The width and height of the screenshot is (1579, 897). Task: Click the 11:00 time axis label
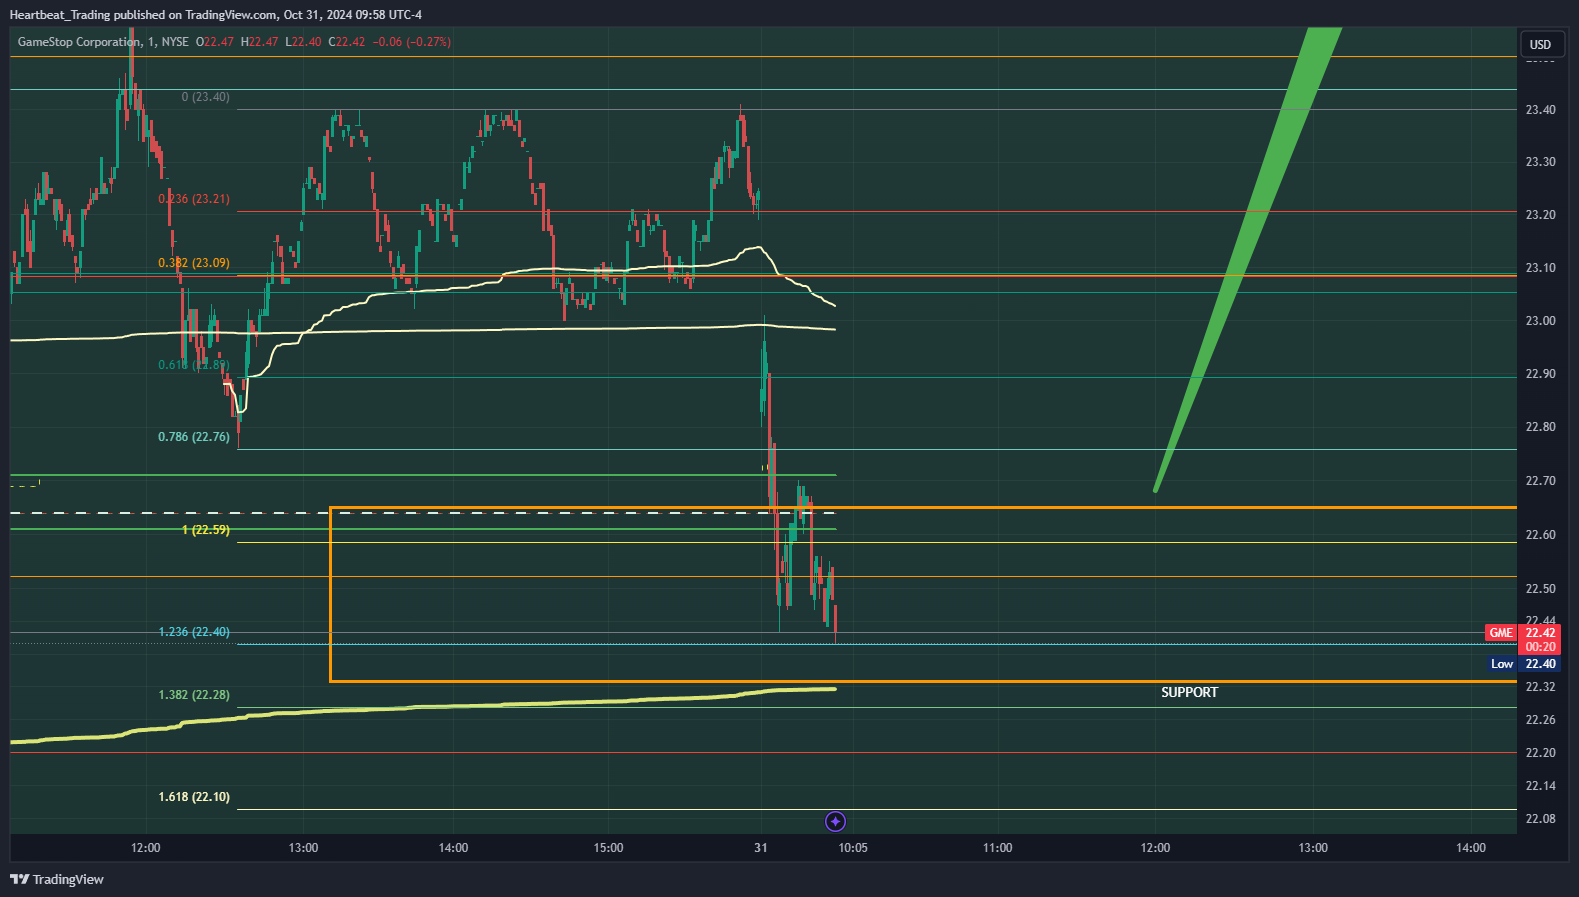tap(997, 848)
